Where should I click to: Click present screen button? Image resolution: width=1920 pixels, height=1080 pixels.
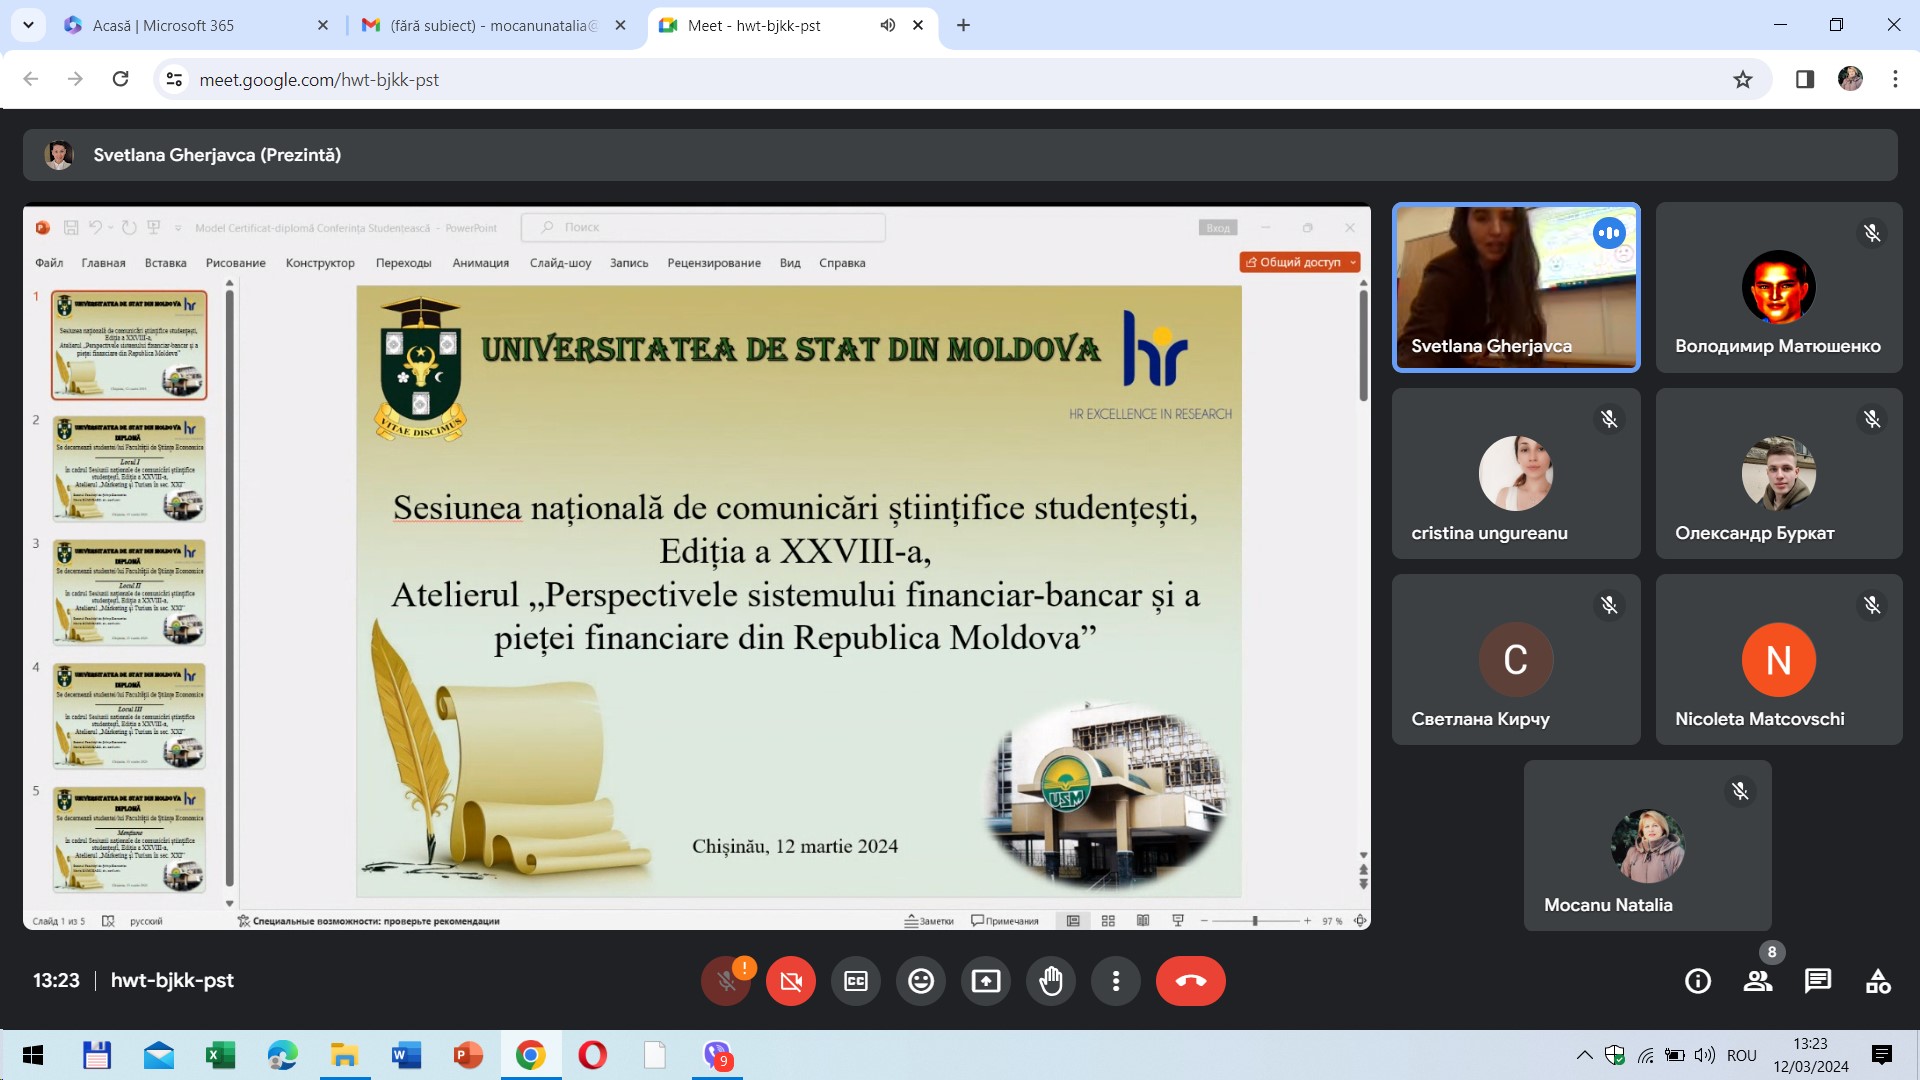point(986,981)
